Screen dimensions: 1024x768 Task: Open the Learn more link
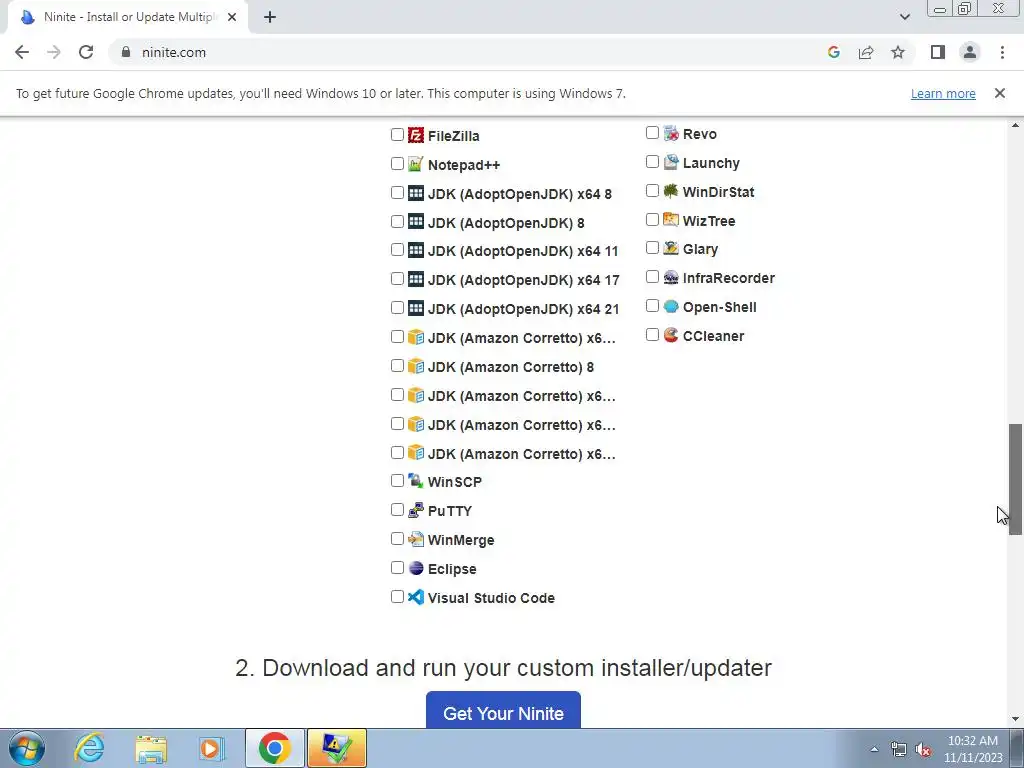(943, 93)
